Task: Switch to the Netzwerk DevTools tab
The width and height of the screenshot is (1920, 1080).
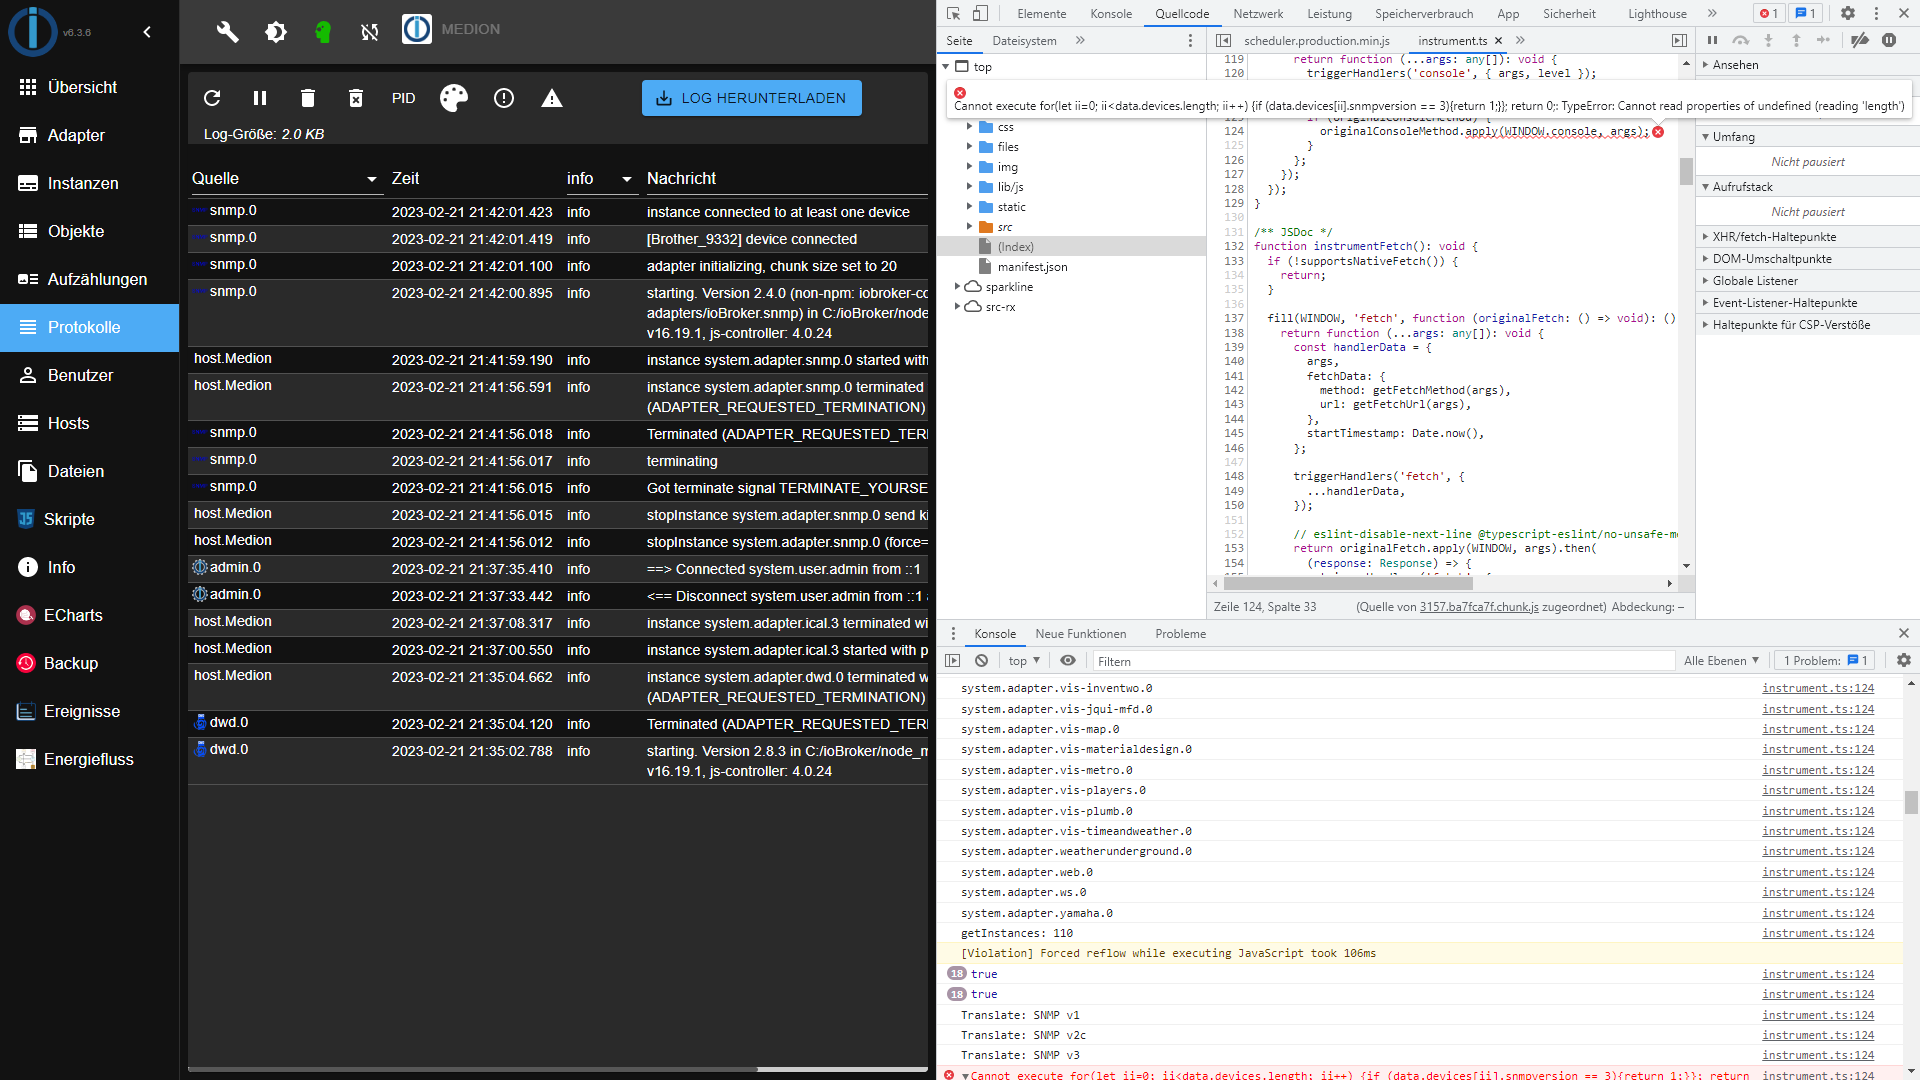Action: (x=1258, y=13)
